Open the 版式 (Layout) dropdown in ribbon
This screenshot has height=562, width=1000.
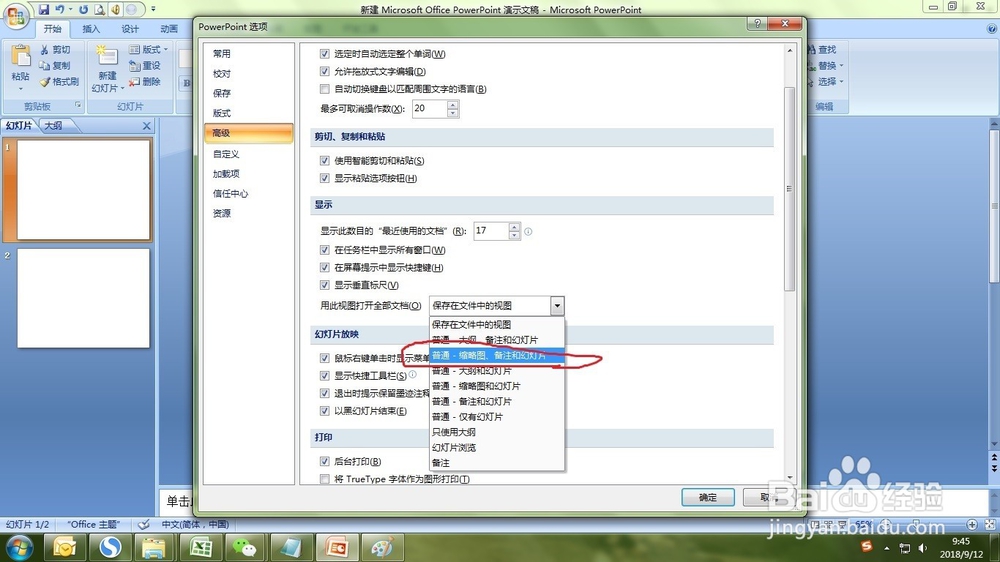coord(149,50)
